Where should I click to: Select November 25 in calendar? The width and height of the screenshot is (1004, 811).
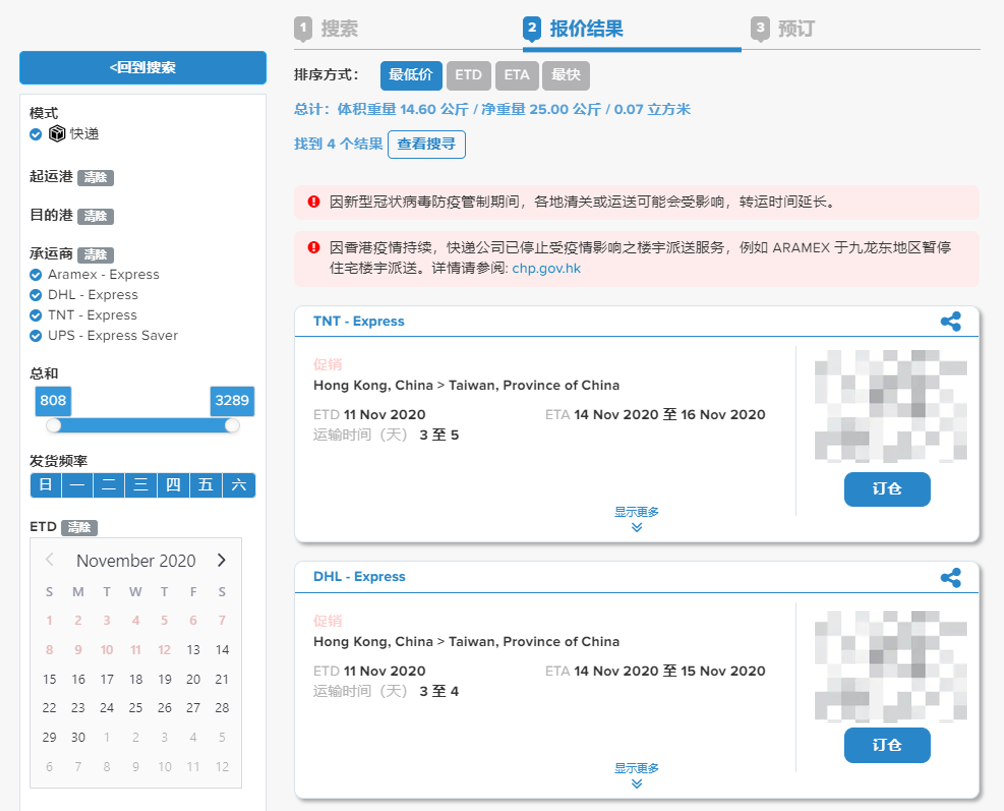coord(136,708)
